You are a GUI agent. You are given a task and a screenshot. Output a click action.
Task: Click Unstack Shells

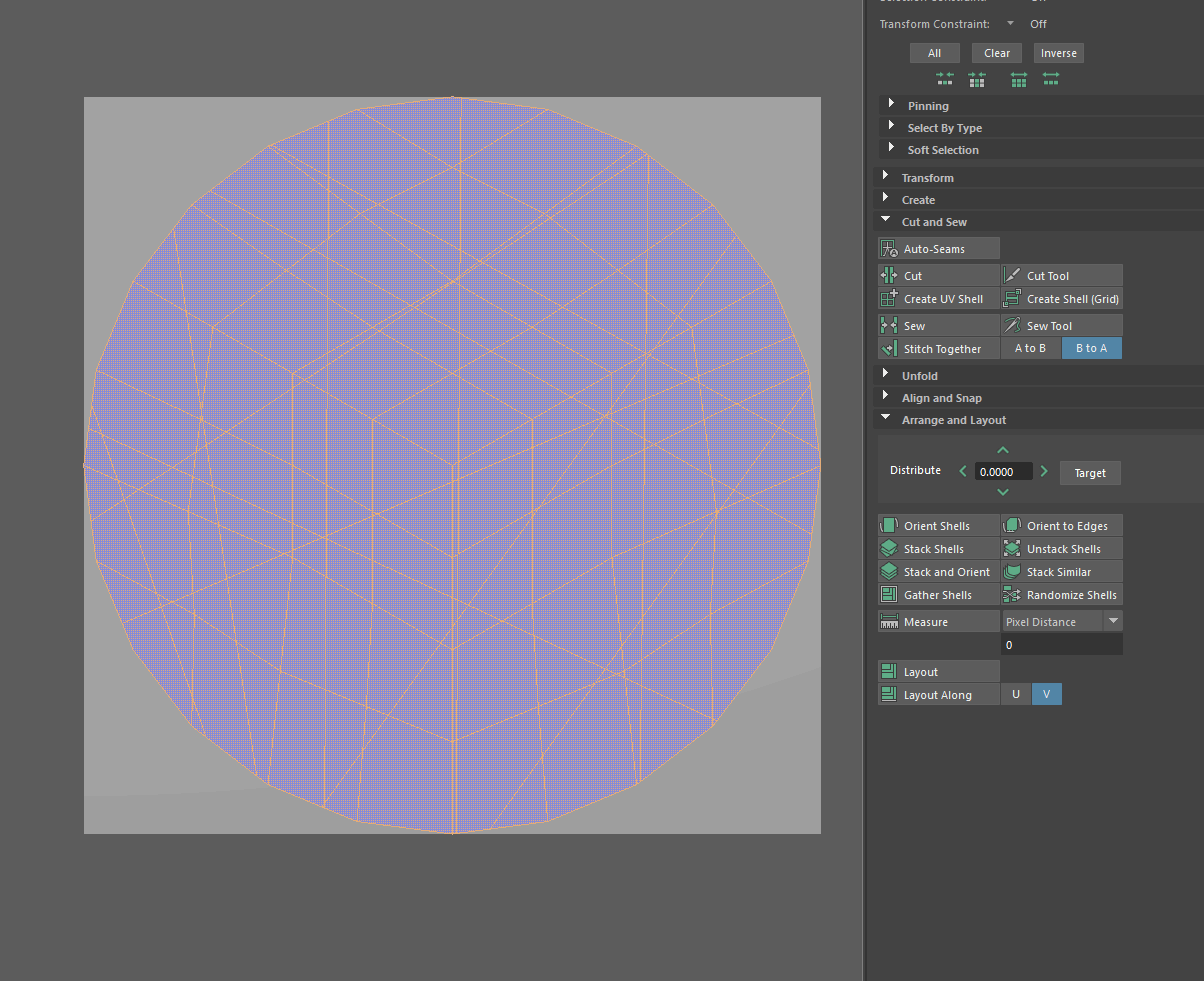coord(1062,548)
